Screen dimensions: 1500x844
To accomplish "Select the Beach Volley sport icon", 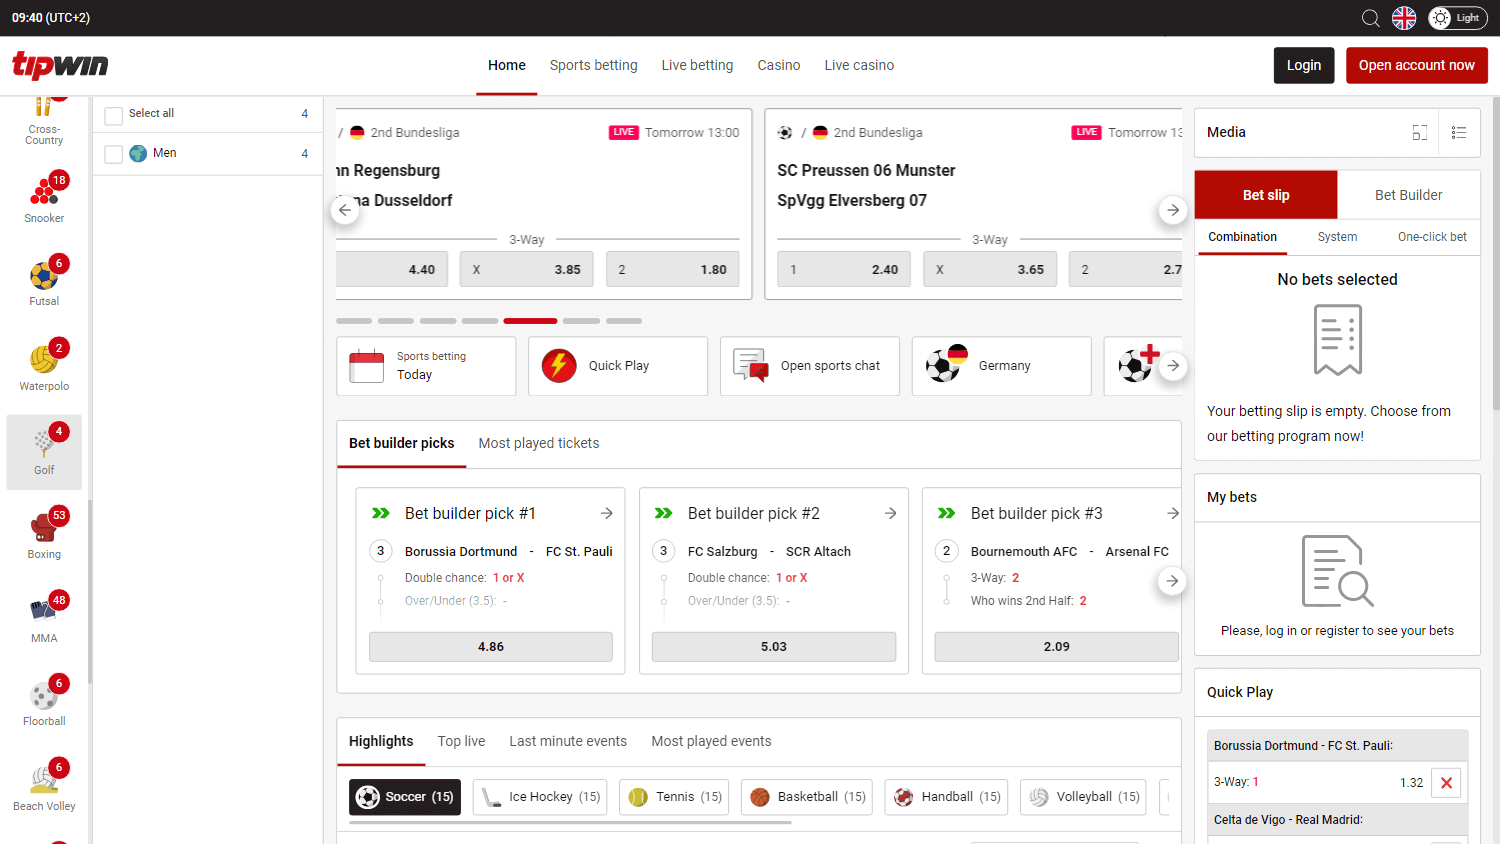I will [x=44, y=786].
